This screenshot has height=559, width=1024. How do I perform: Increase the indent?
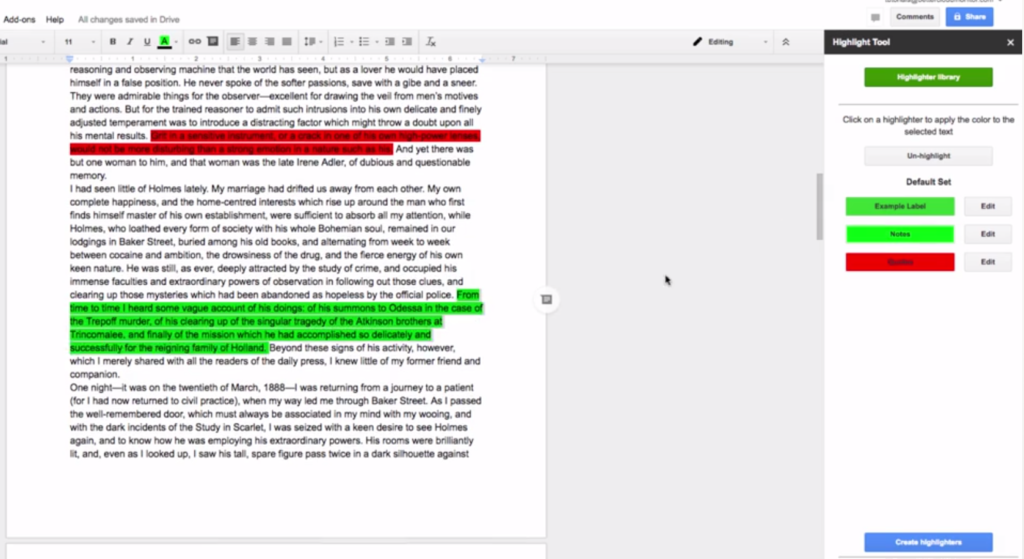point(407,42)
